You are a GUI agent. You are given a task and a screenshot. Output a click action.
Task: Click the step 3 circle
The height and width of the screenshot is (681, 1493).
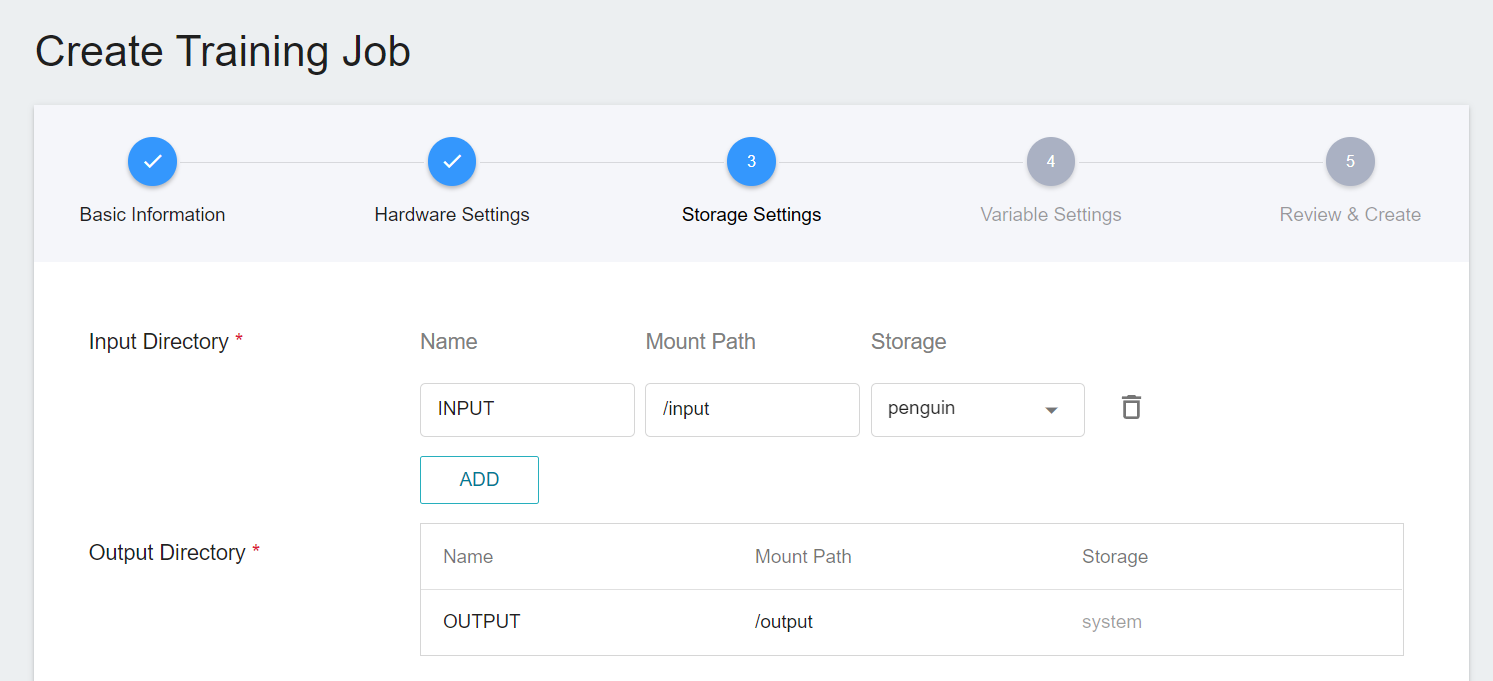point(751,162)
